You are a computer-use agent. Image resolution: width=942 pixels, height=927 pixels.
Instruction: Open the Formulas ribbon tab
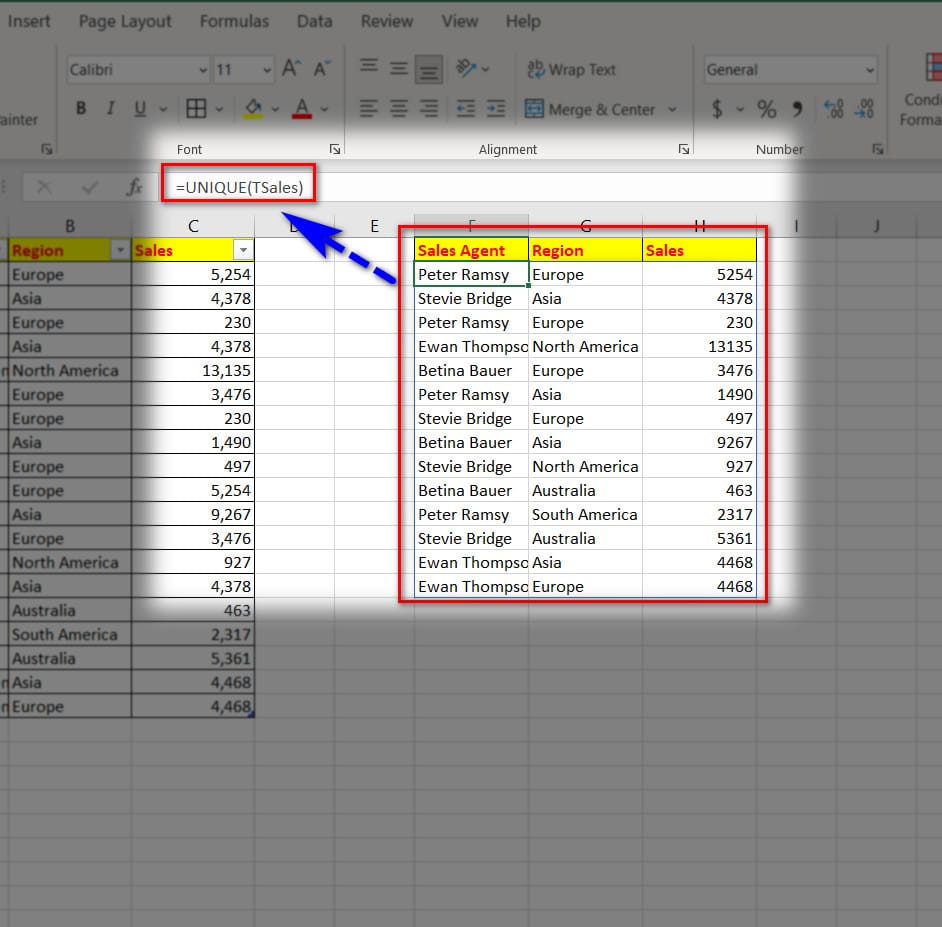coord(234,21)
